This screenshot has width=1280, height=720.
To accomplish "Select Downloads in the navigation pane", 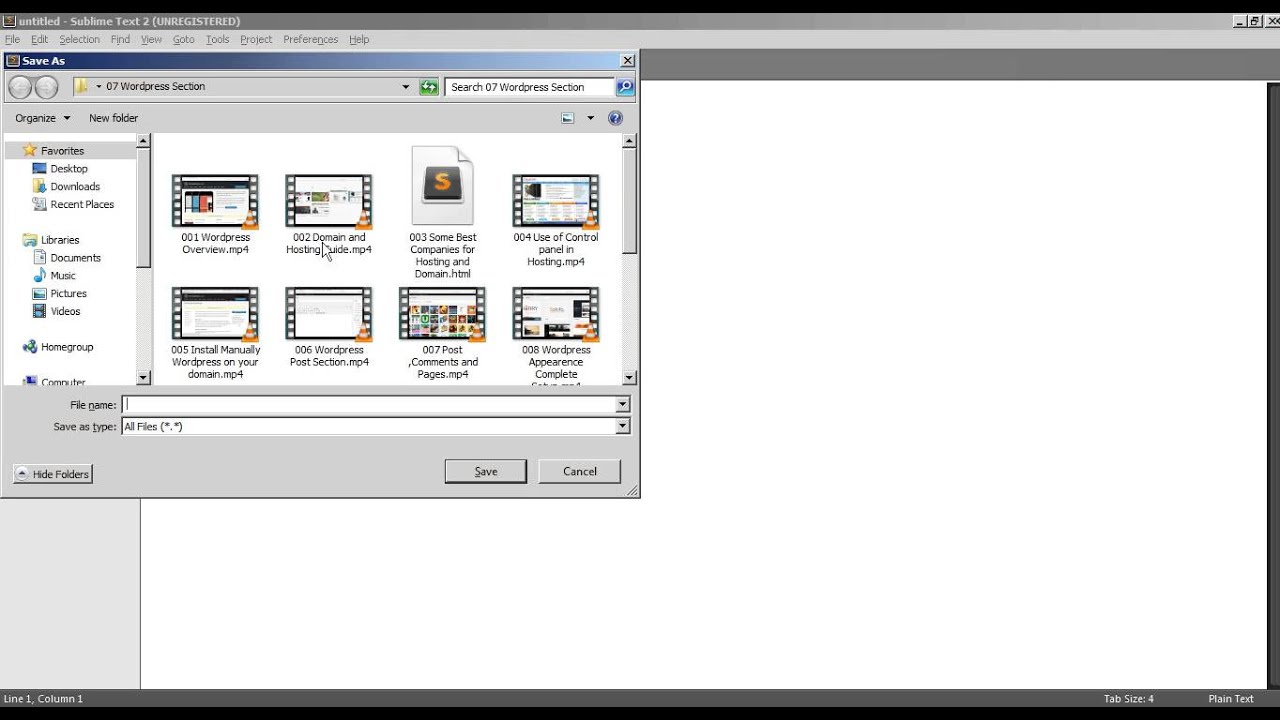I will point(75,187).
